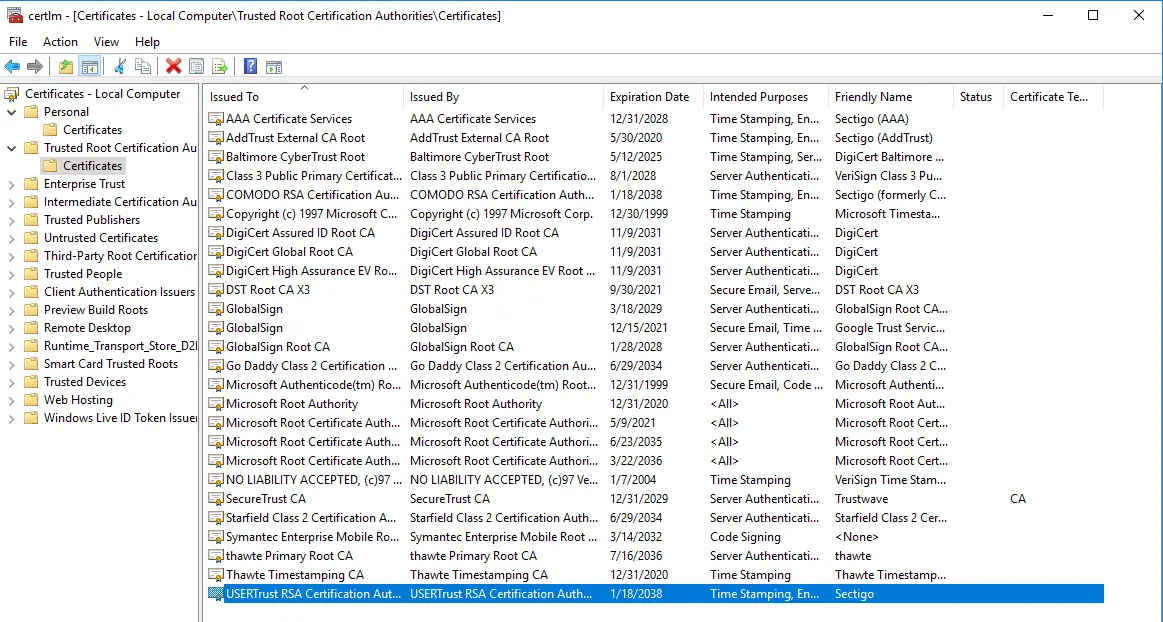Toggle the action pane visibility
Viewport: 1163px width, 622px height.
coord(275,67)
